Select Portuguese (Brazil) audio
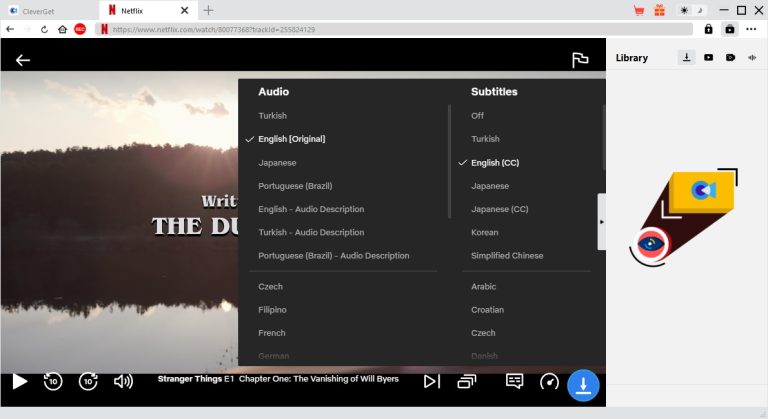768x419 pixels. coord(295,186)
